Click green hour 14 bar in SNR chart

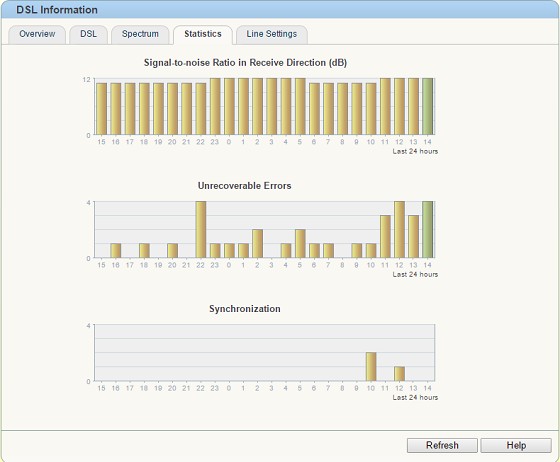tap(428, 106)
